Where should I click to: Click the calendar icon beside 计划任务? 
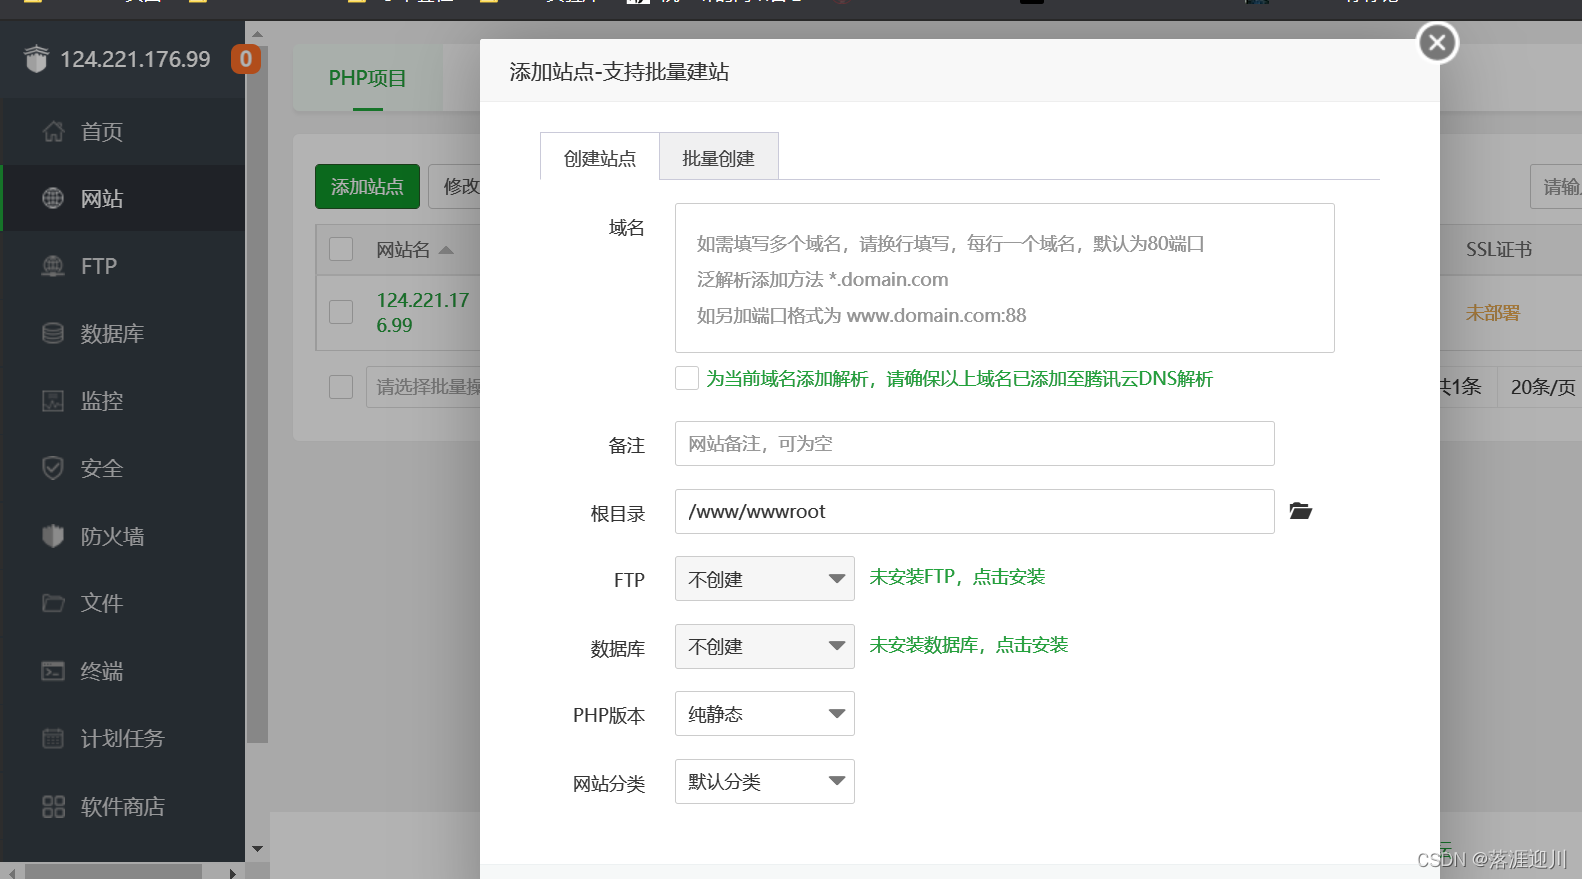[x=53, y=738]
